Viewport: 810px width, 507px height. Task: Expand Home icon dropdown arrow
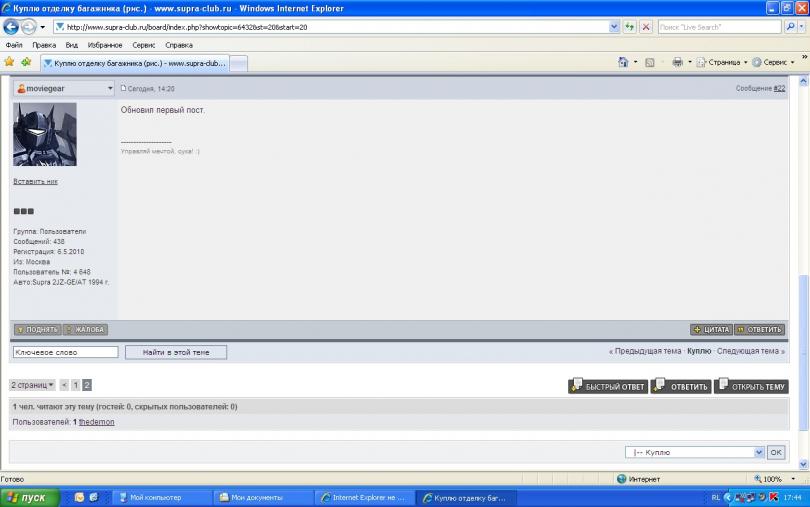635,62
